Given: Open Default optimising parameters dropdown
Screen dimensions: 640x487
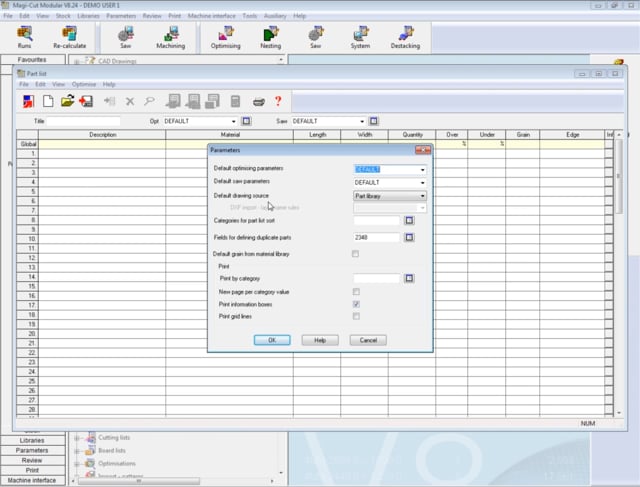Looking at the screenshot, I should [422, 169].
